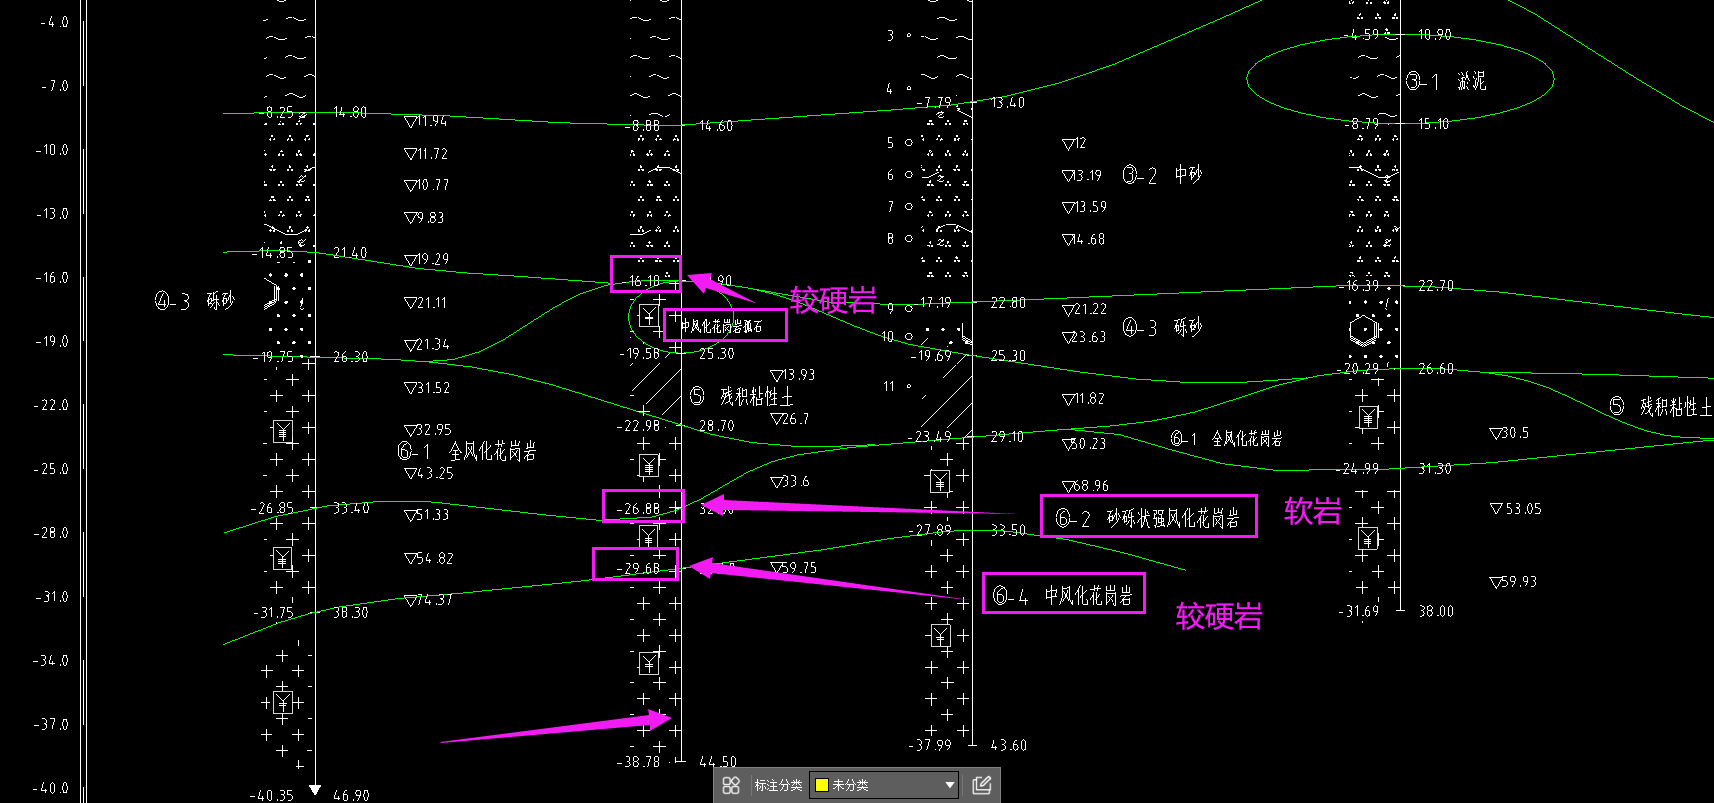Select the value ▽9.83
The width and height of the screenshot is (1714, 803).
pos(424,217)
